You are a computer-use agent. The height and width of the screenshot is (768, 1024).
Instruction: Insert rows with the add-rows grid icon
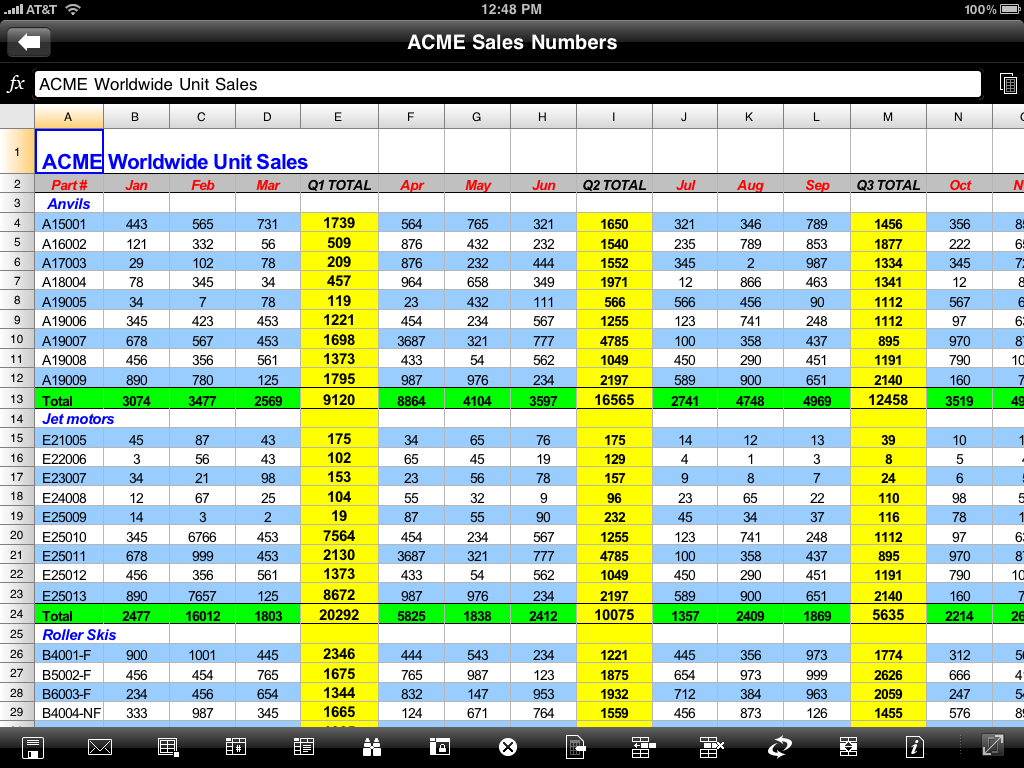(643, 746)
